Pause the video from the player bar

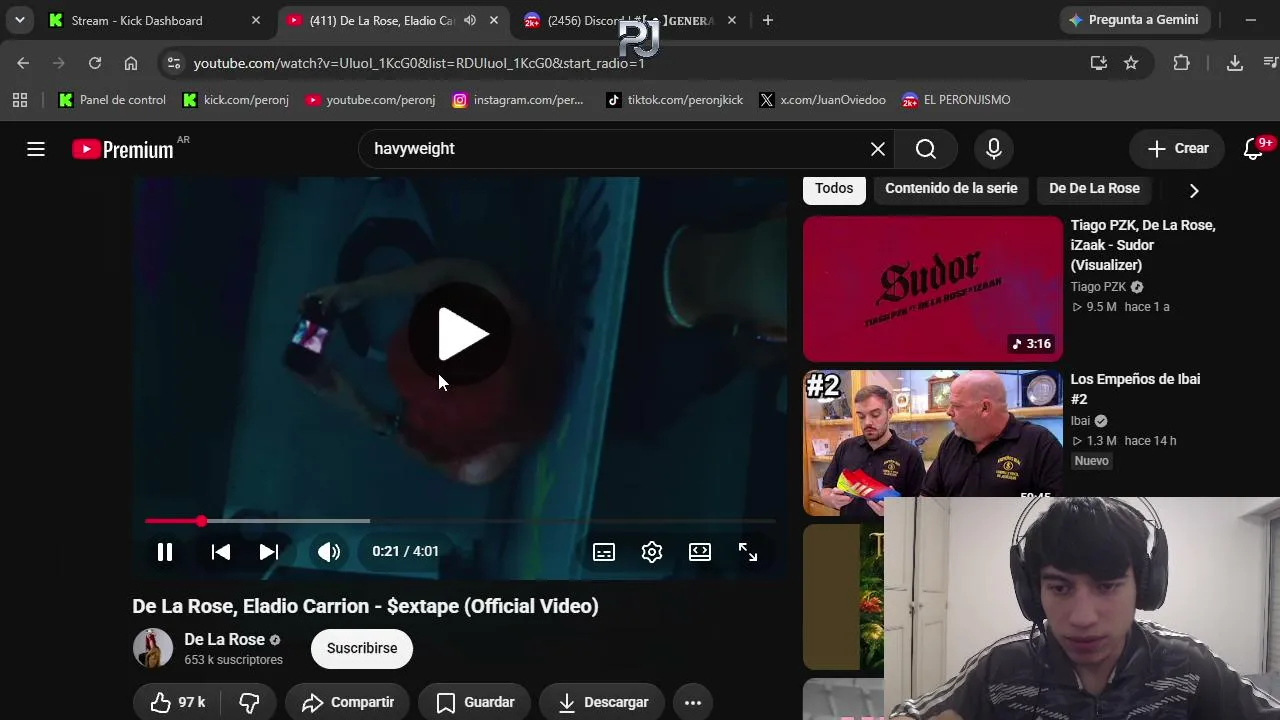[165, 552]
